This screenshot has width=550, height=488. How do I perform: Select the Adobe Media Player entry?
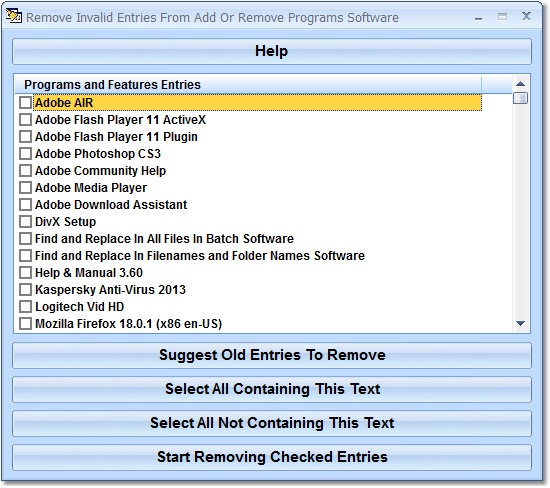[x=91, y=188]
